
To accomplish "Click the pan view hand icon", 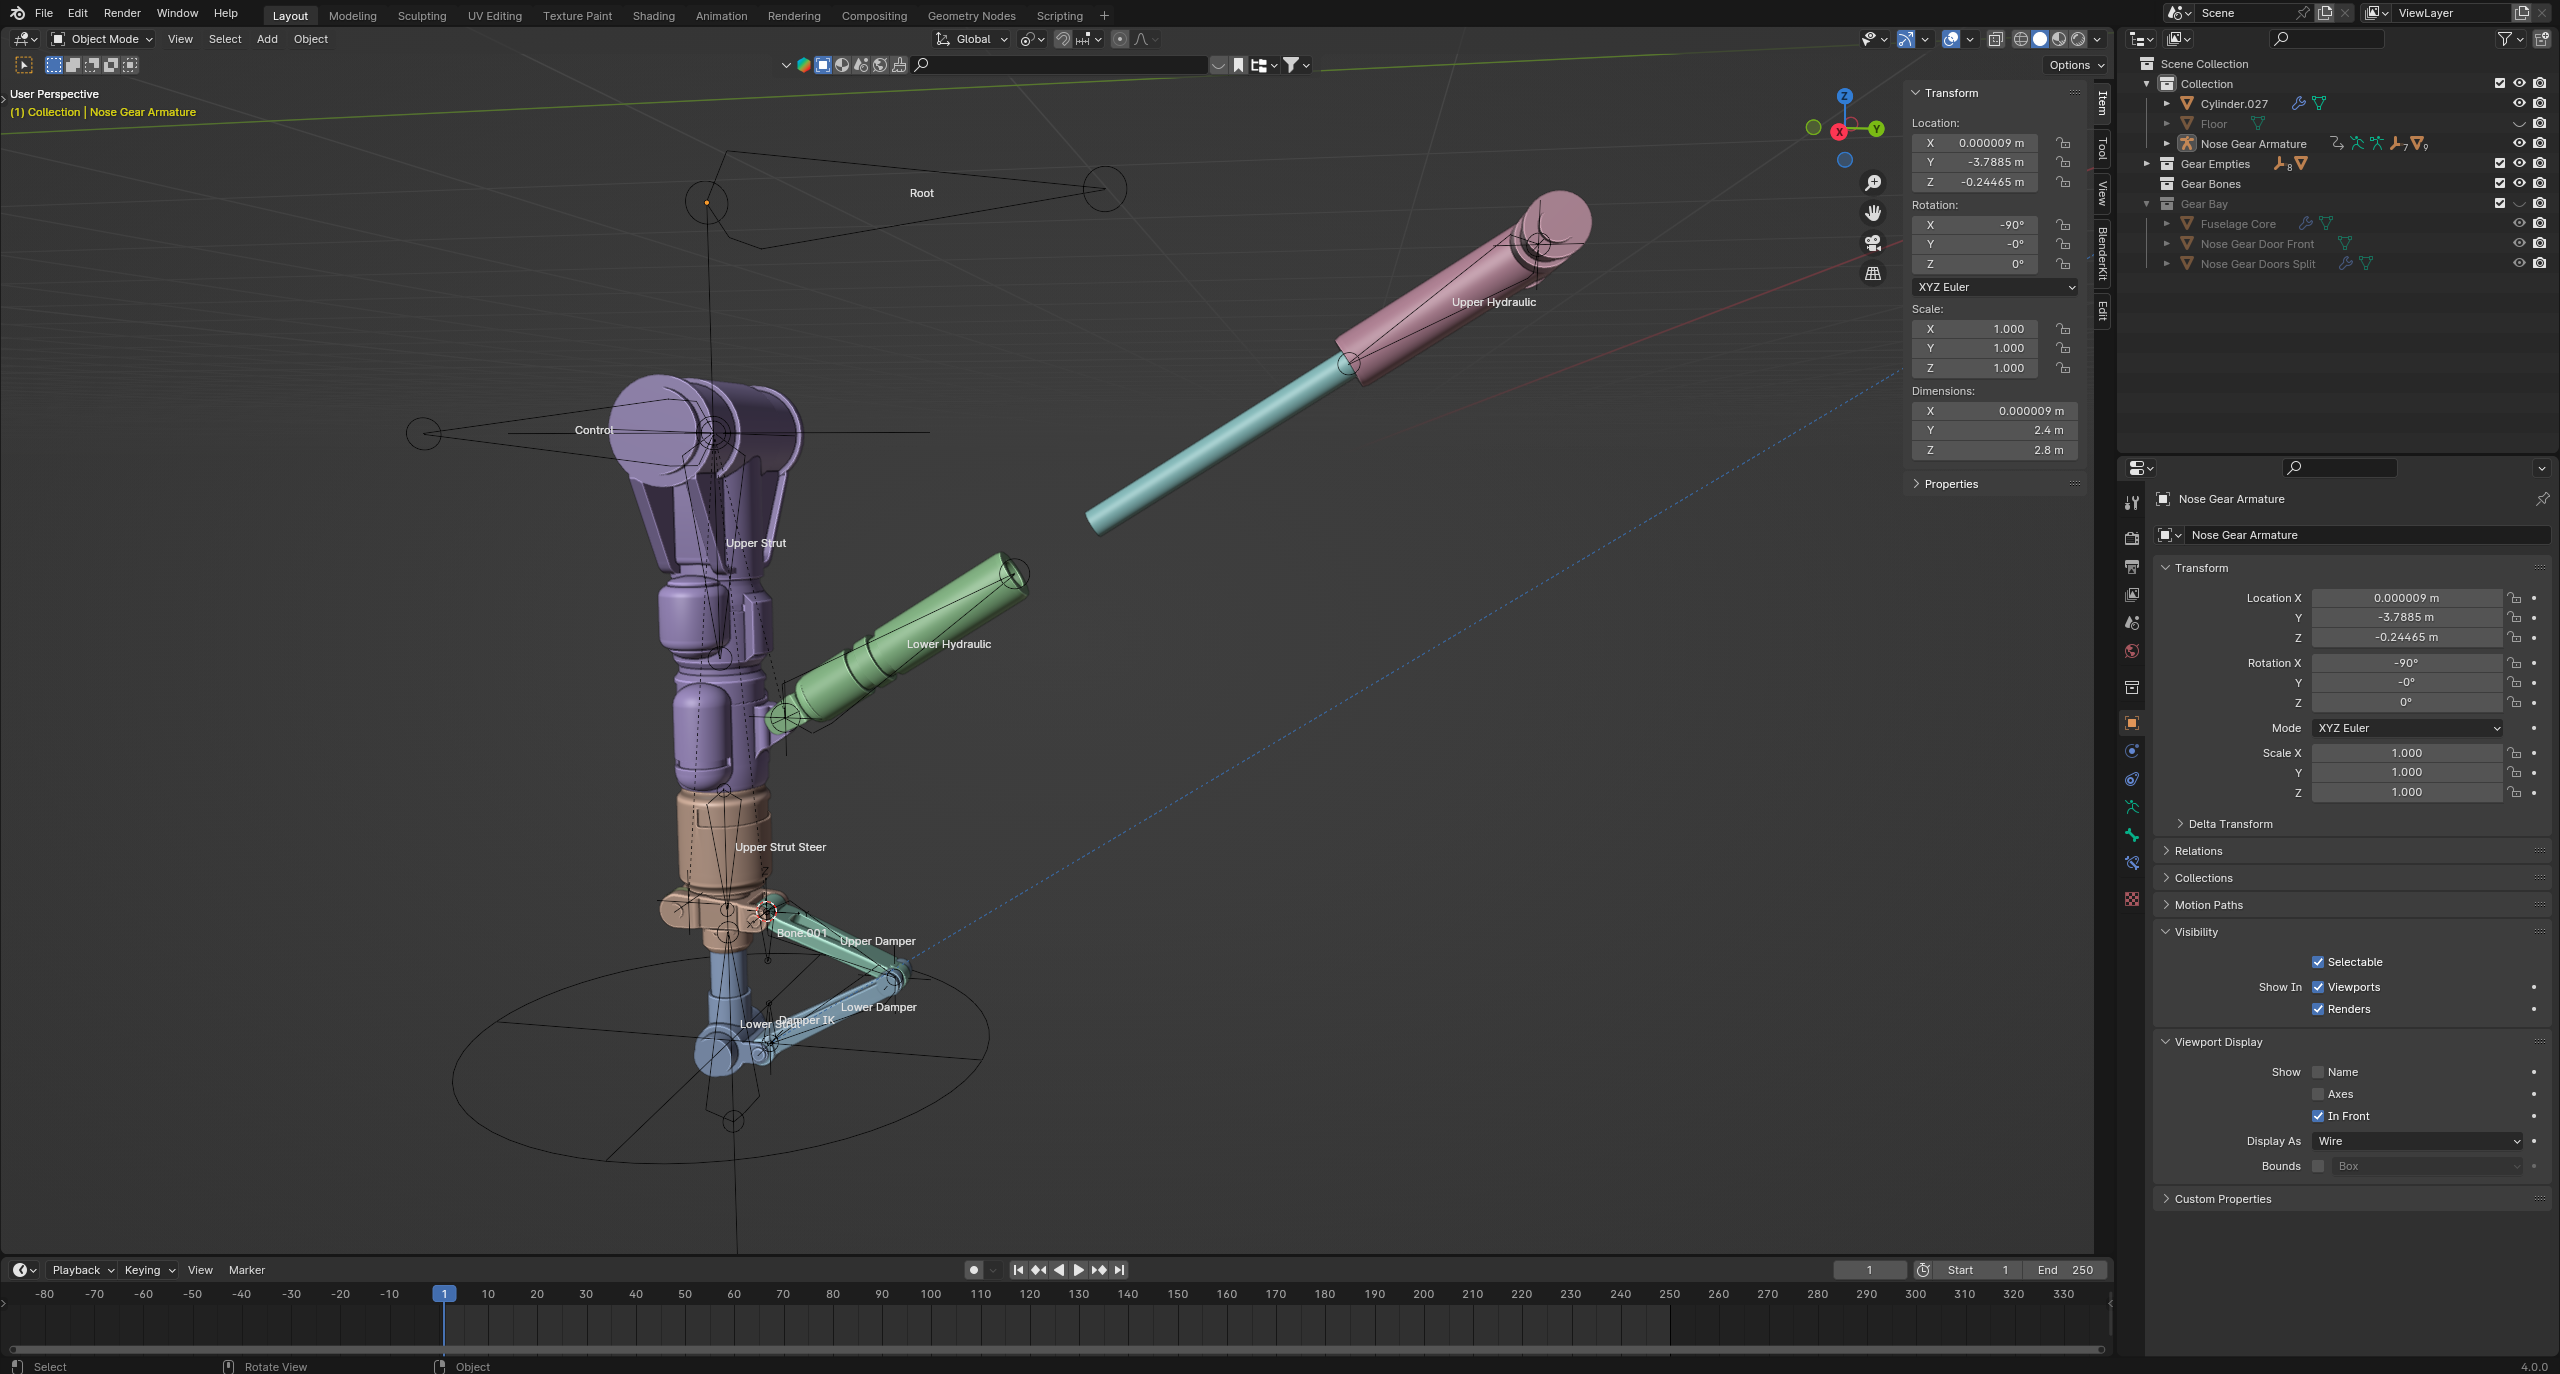I will click(1873, 213).
